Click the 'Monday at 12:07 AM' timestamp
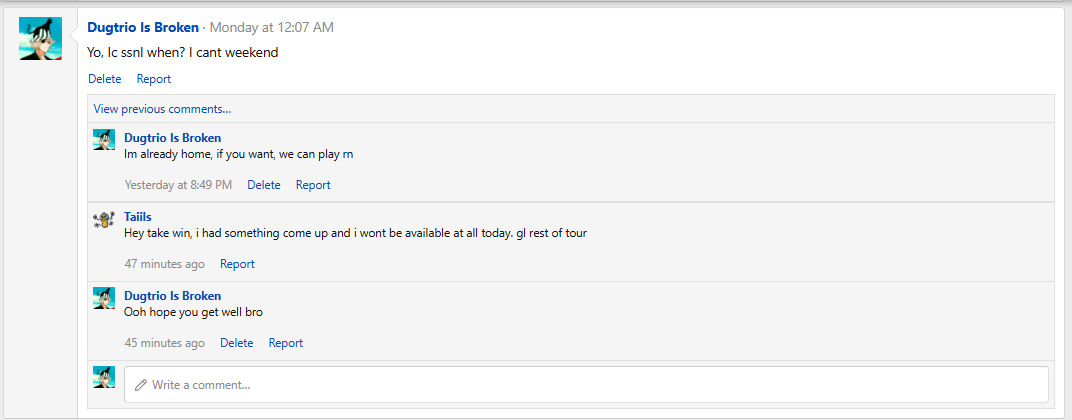Viewport: 1072px width, 420px height. (x=271, y=28)
